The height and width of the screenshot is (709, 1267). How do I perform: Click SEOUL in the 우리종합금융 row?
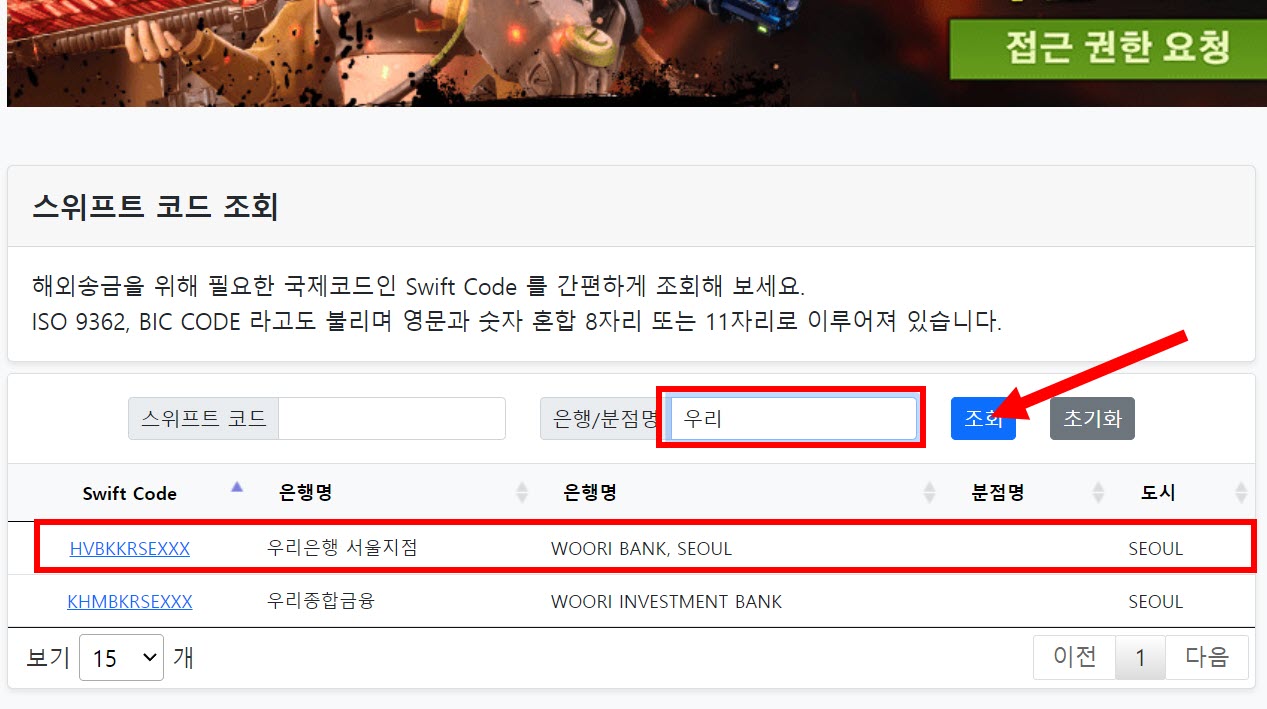(x=1155, y=602)
